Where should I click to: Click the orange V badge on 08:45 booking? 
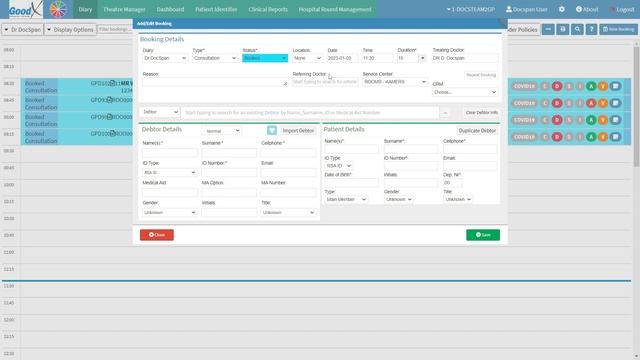coord(602,103)
